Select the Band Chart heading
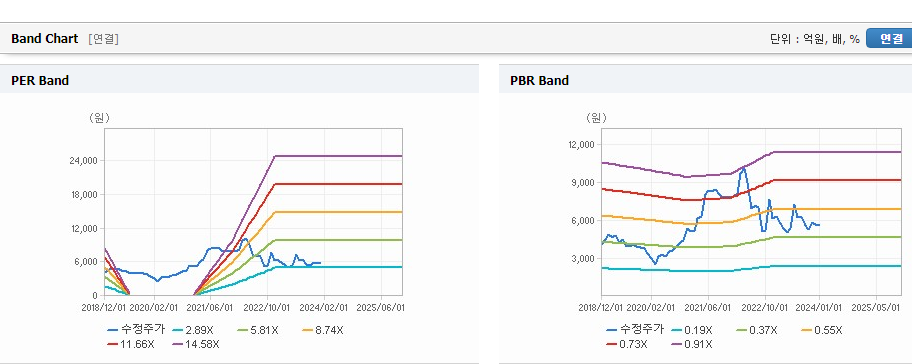The width and height of the screenshot is (912, 364). (x=44, y=39)
